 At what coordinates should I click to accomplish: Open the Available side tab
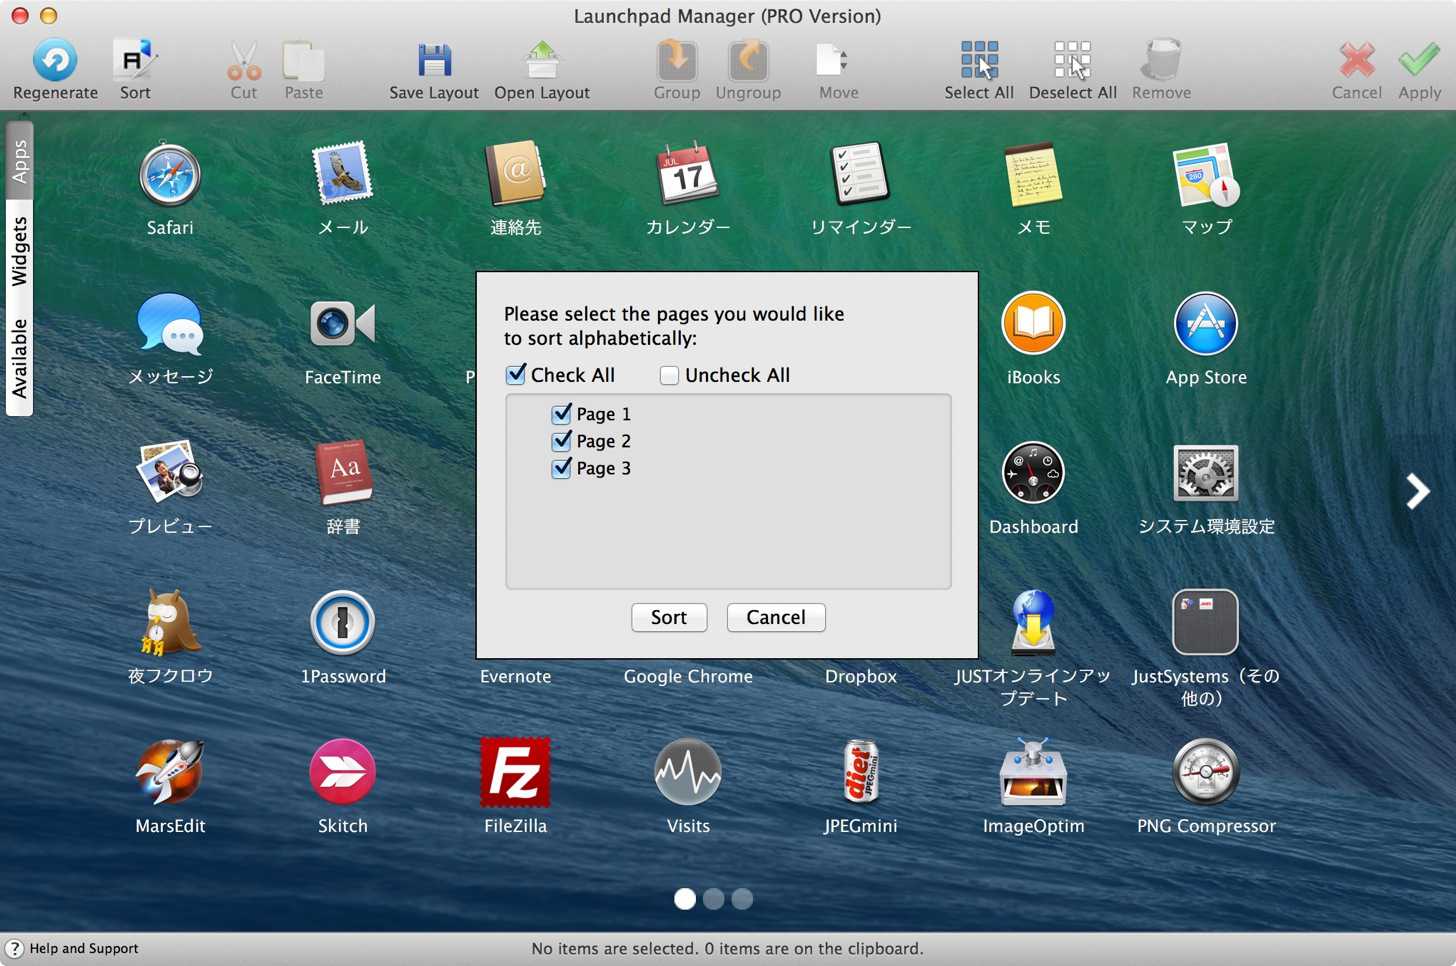pos(19,358)
